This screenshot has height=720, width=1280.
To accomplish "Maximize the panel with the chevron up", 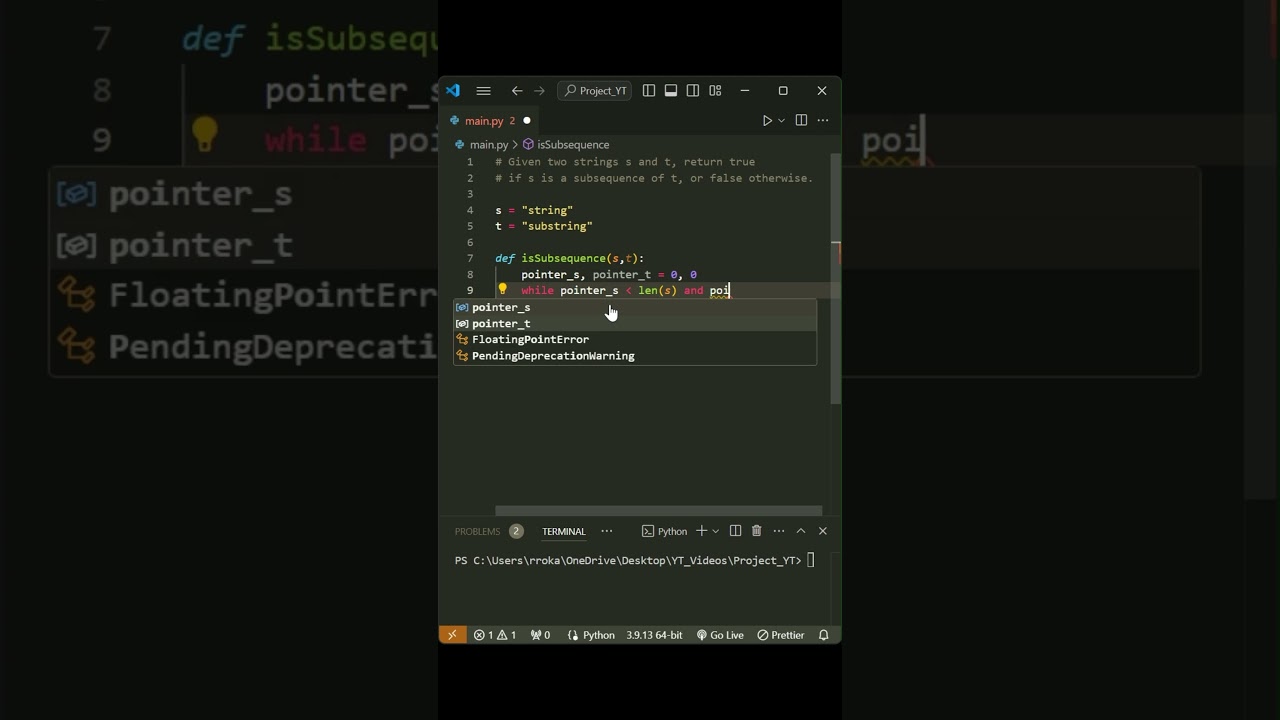I will click(801, 531).
